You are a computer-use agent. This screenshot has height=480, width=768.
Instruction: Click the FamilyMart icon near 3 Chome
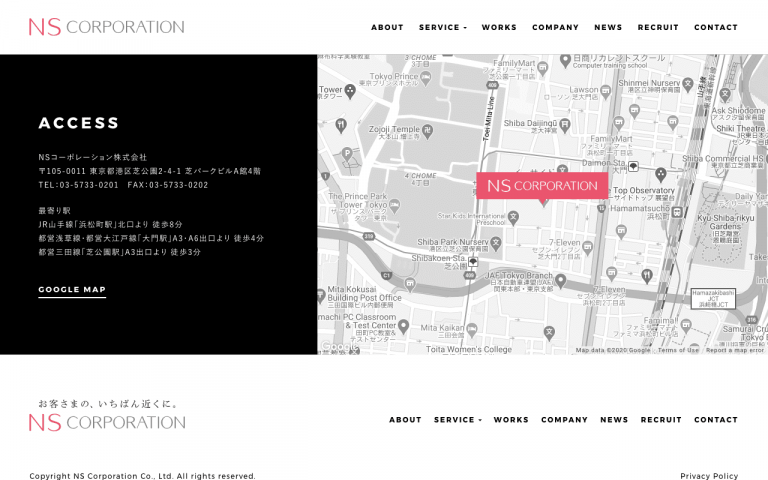click(x=542, y=69)
